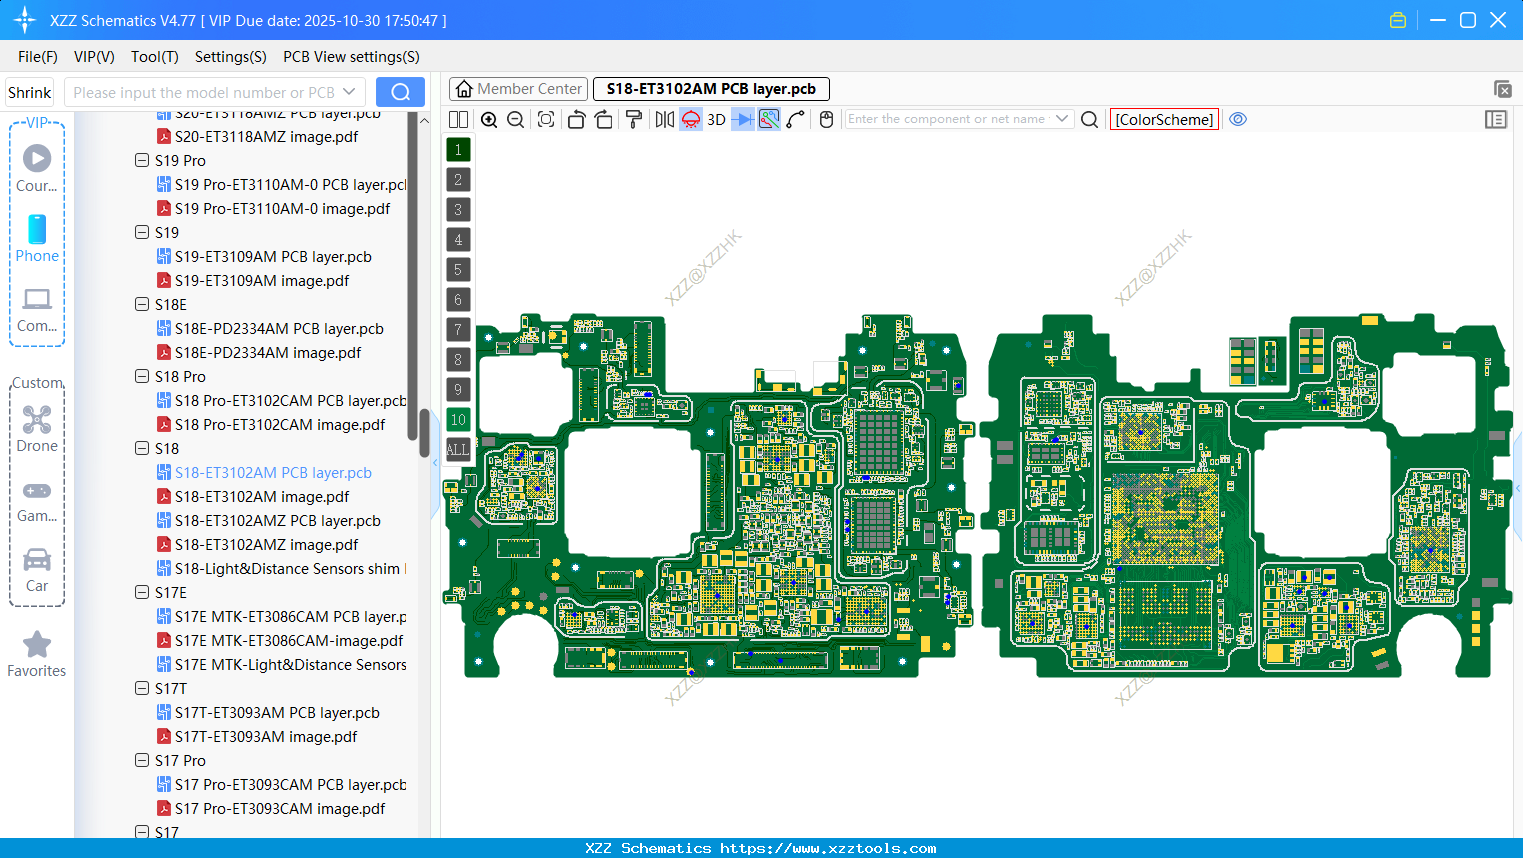
Task: Select the zoom out tool
Action: pos(514,119)
